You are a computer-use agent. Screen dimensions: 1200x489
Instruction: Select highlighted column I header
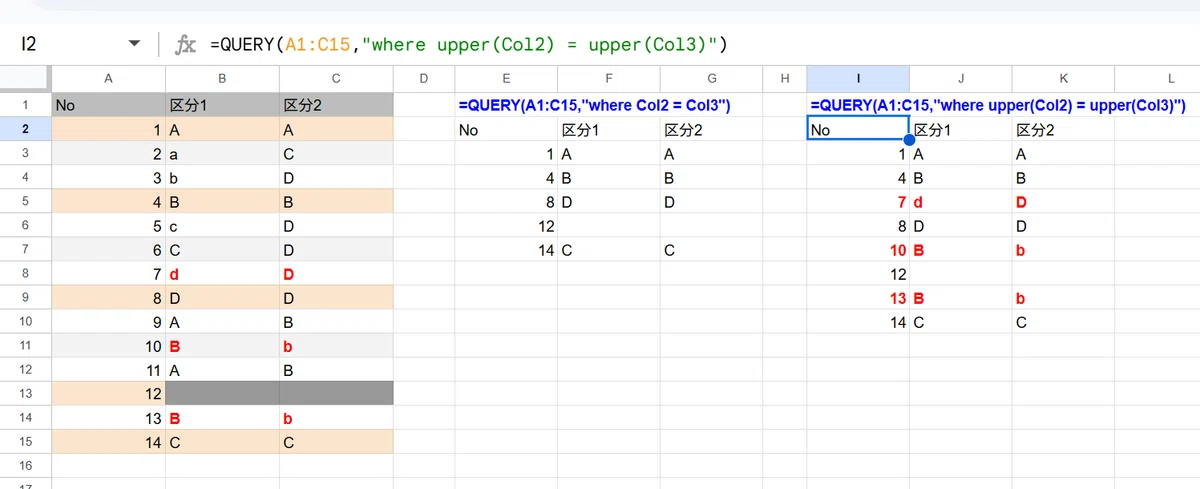click(858, 78)
